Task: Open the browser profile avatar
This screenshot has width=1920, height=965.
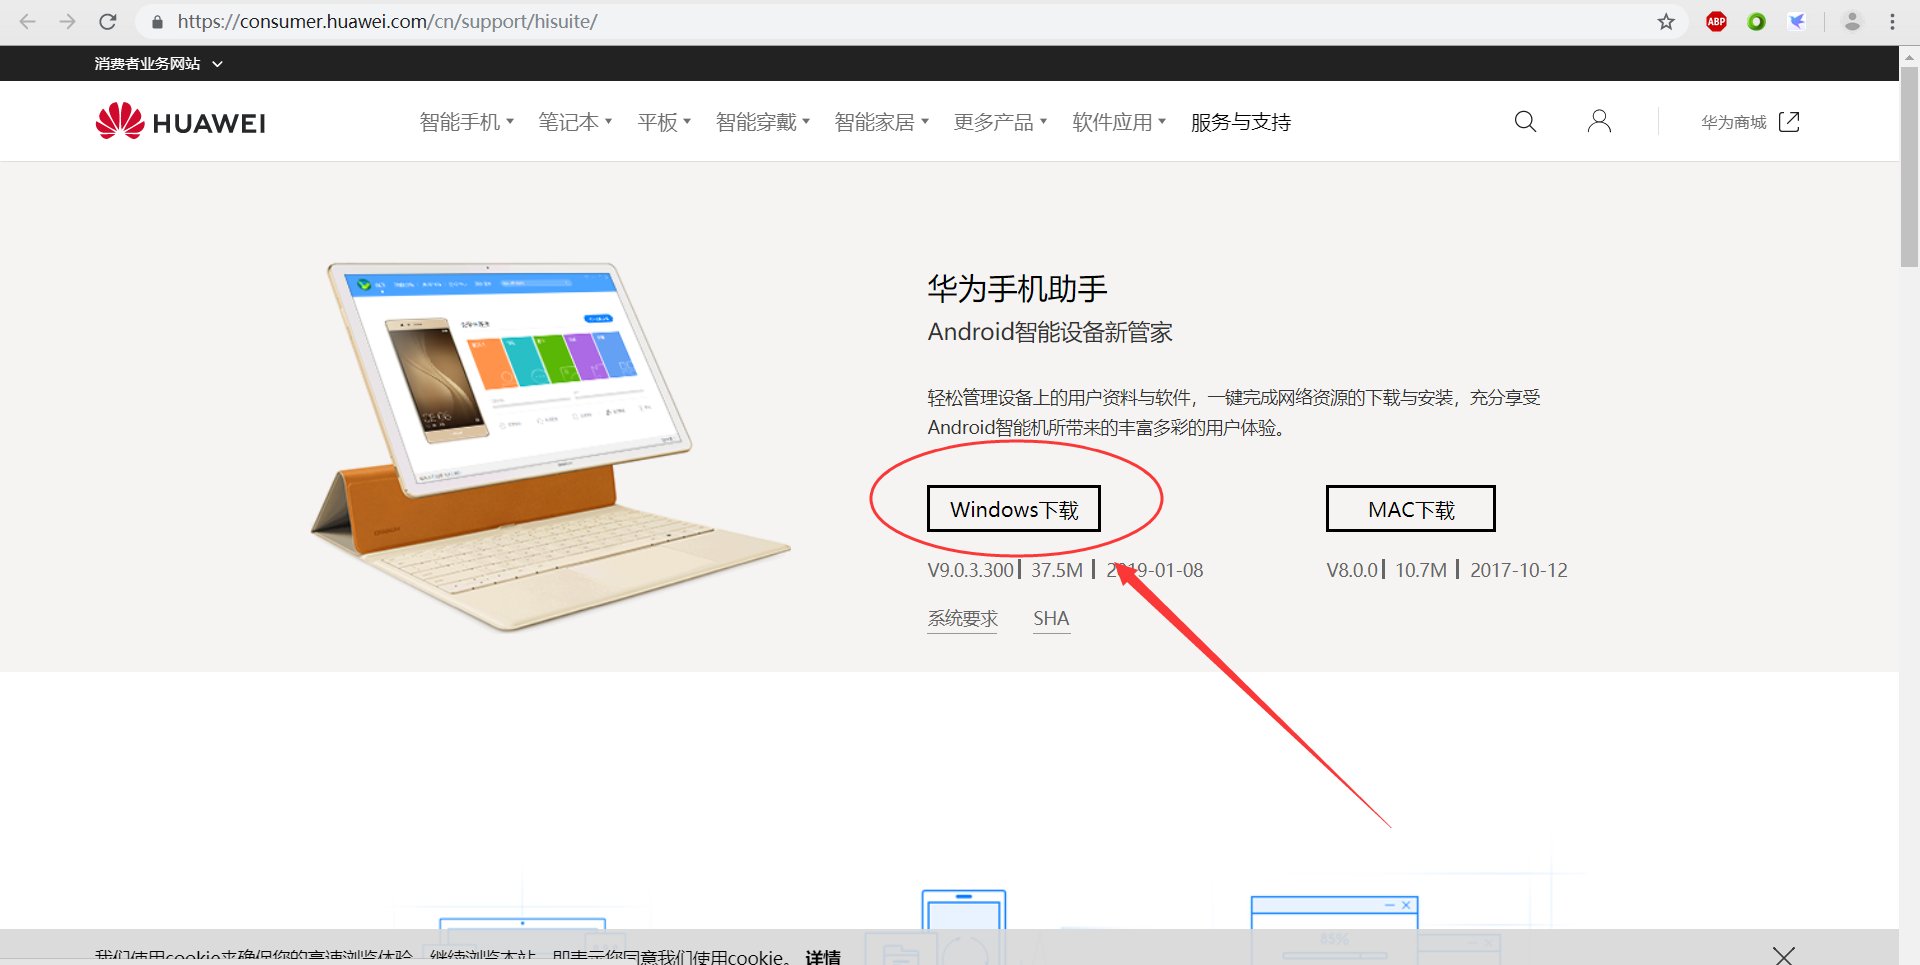Action: pyautogui.click(x=1851, y=21)
